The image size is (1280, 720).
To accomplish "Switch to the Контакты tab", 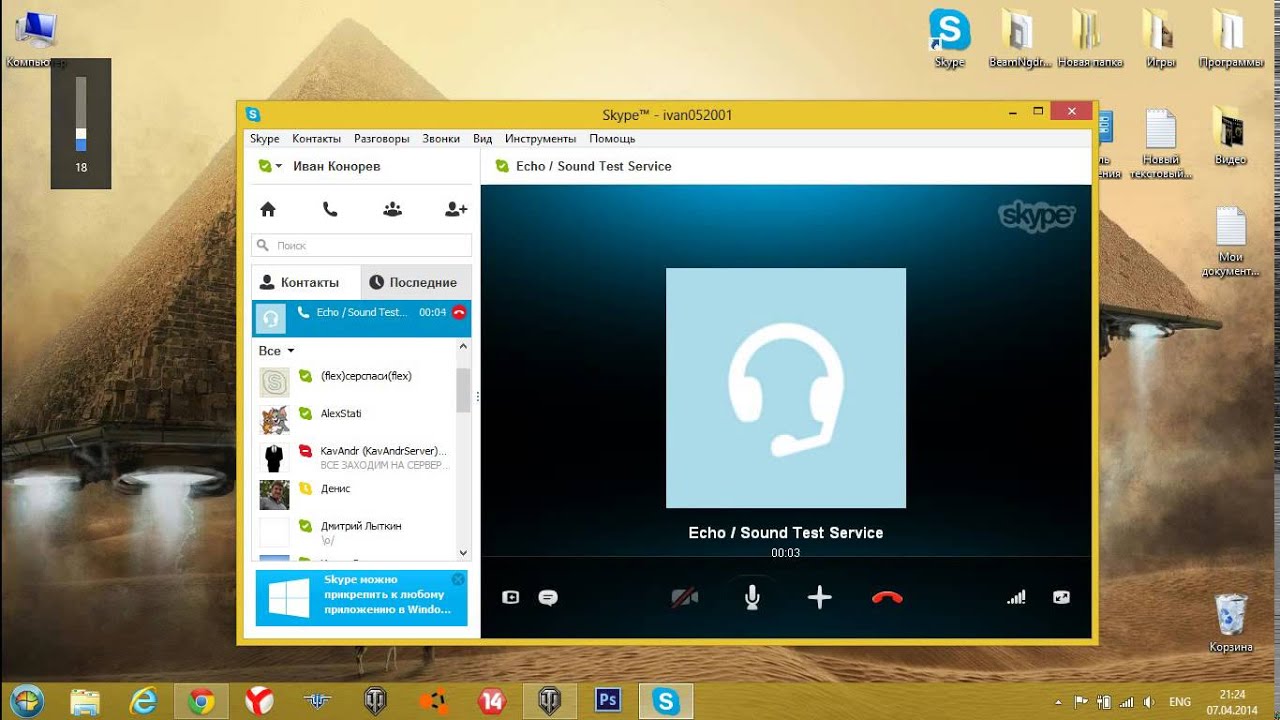I will click(306, 282).
